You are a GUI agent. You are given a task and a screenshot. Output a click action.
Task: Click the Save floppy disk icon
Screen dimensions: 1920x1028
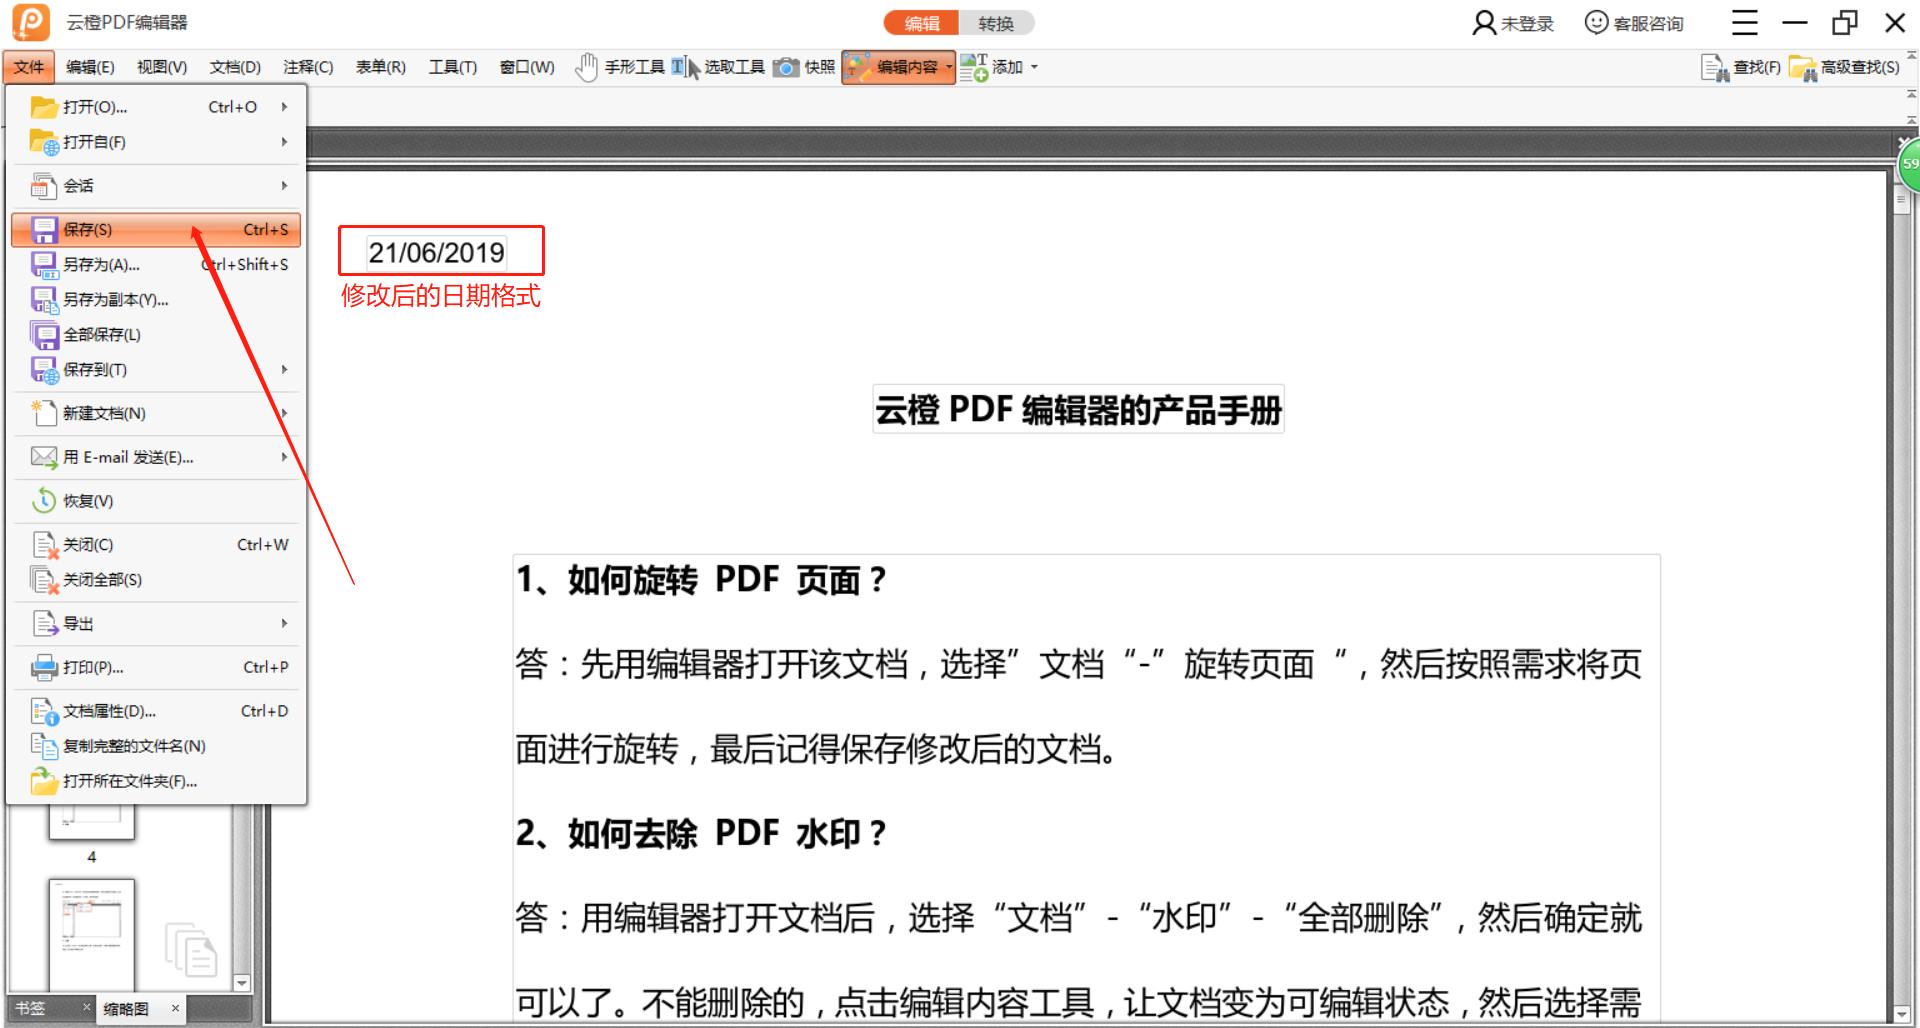click(44, 230)
